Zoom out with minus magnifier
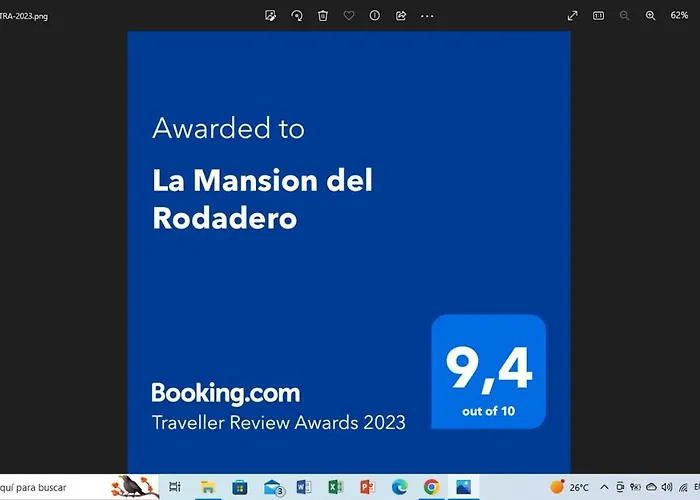The image size is (700, 500). tap(625, 16)
